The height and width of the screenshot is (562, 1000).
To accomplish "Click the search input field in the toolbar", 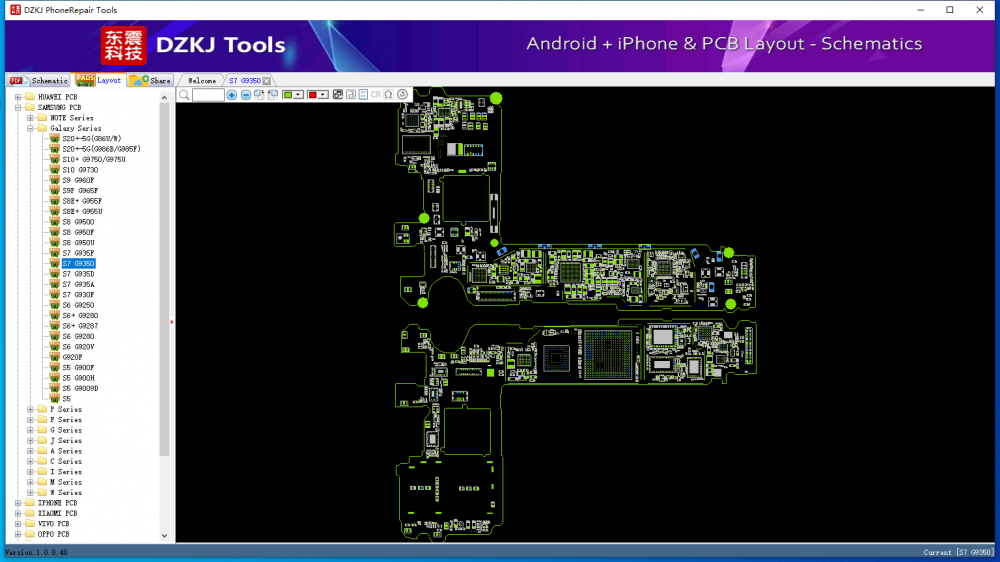I will (208, 95).
